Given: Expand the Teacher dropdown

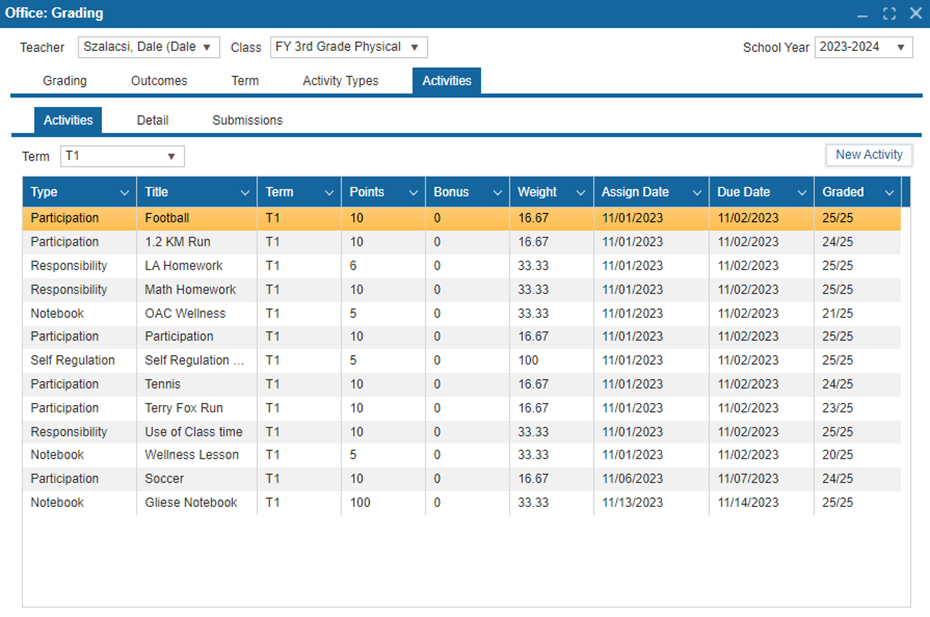Looking at the screenshot, I should tap(206, 47).
